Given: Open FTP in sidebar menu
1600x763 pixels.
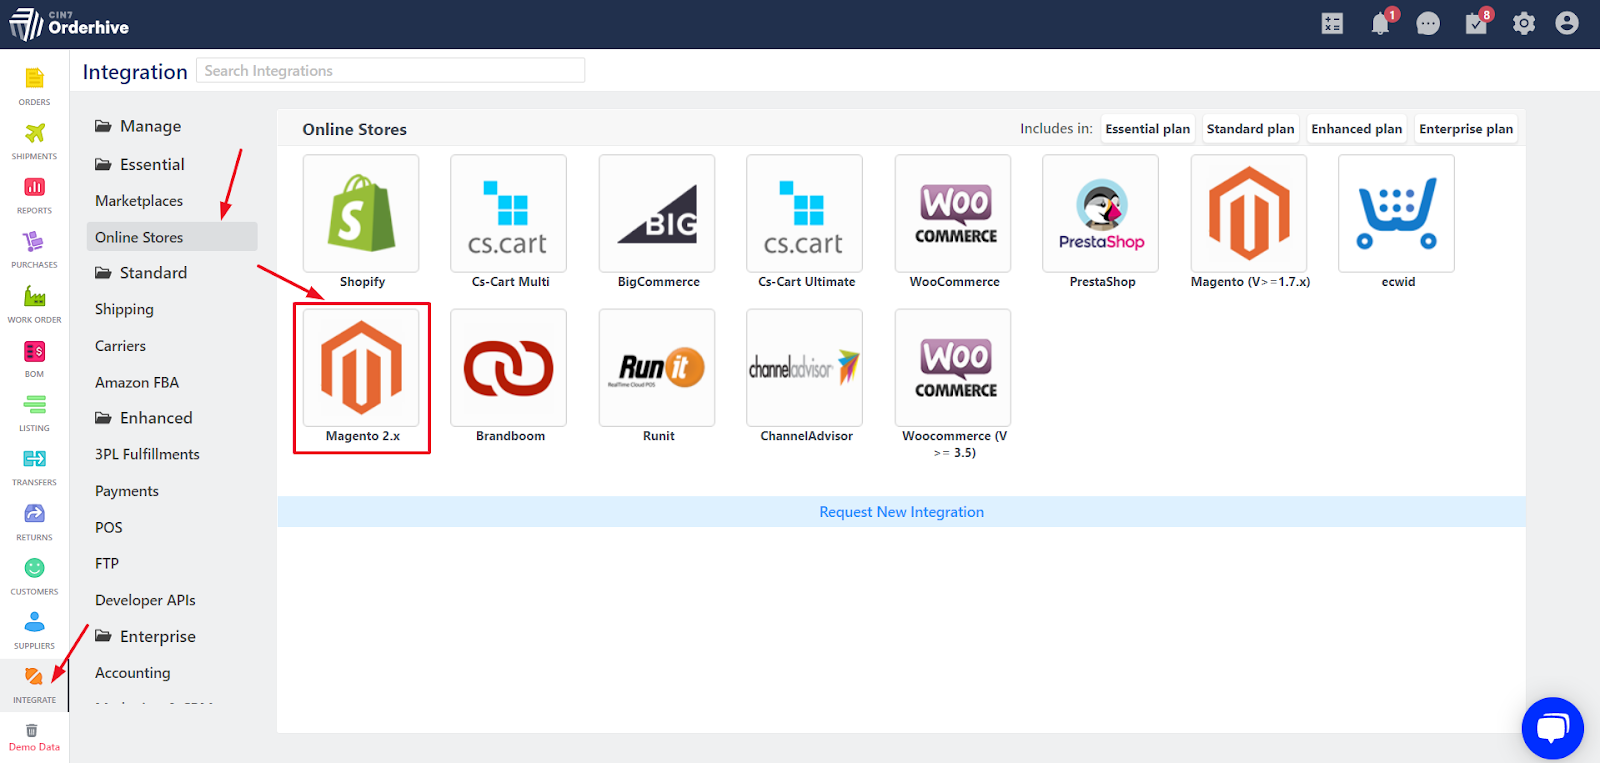Looking at the screenshot, I should [107, 563].
